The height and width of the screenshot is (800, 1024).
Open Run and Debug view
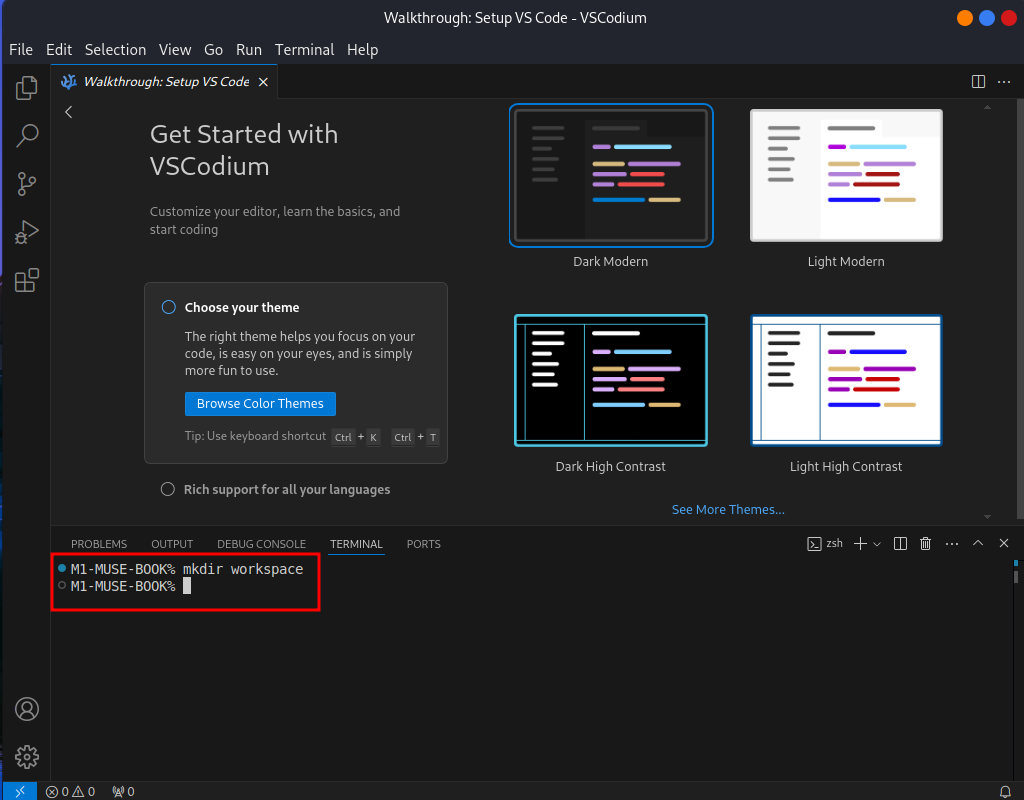(27, 232)
